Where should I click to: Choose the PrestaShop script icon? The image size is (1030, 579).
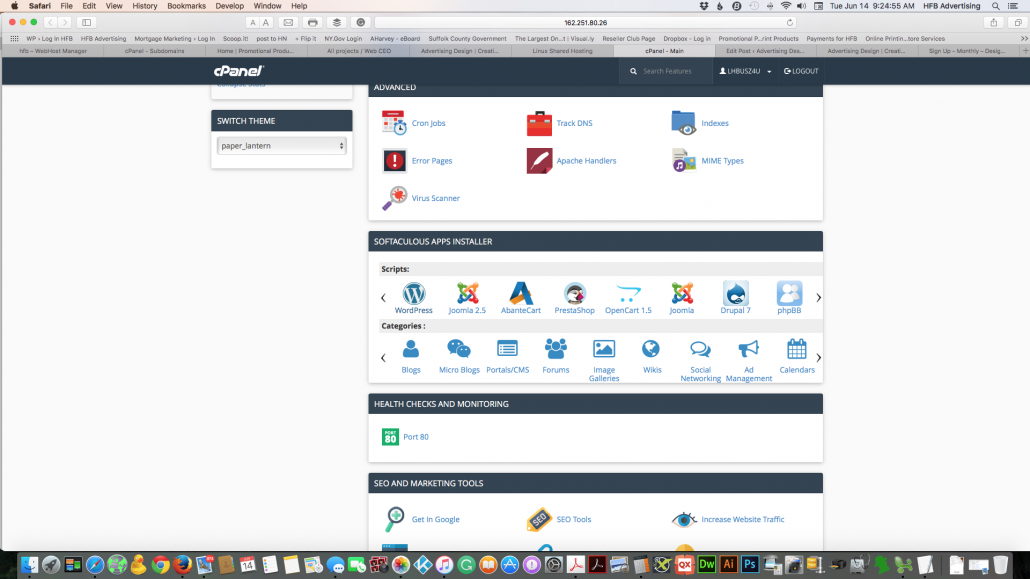575,294
